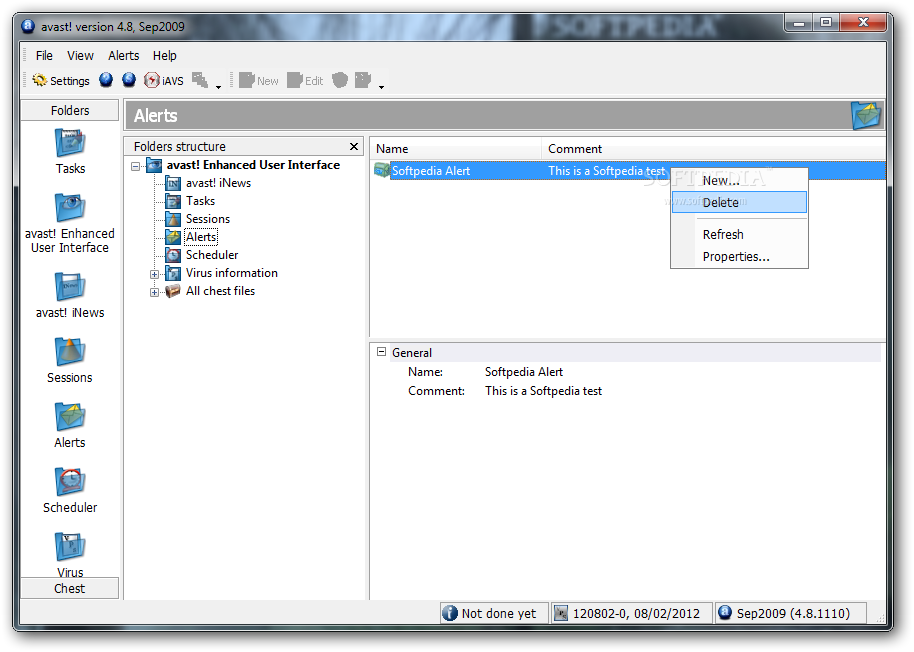The height and width of the screenshot is (652, 914).
Task: Click the Alerts envelope icon in header banner
Action: 866,115
